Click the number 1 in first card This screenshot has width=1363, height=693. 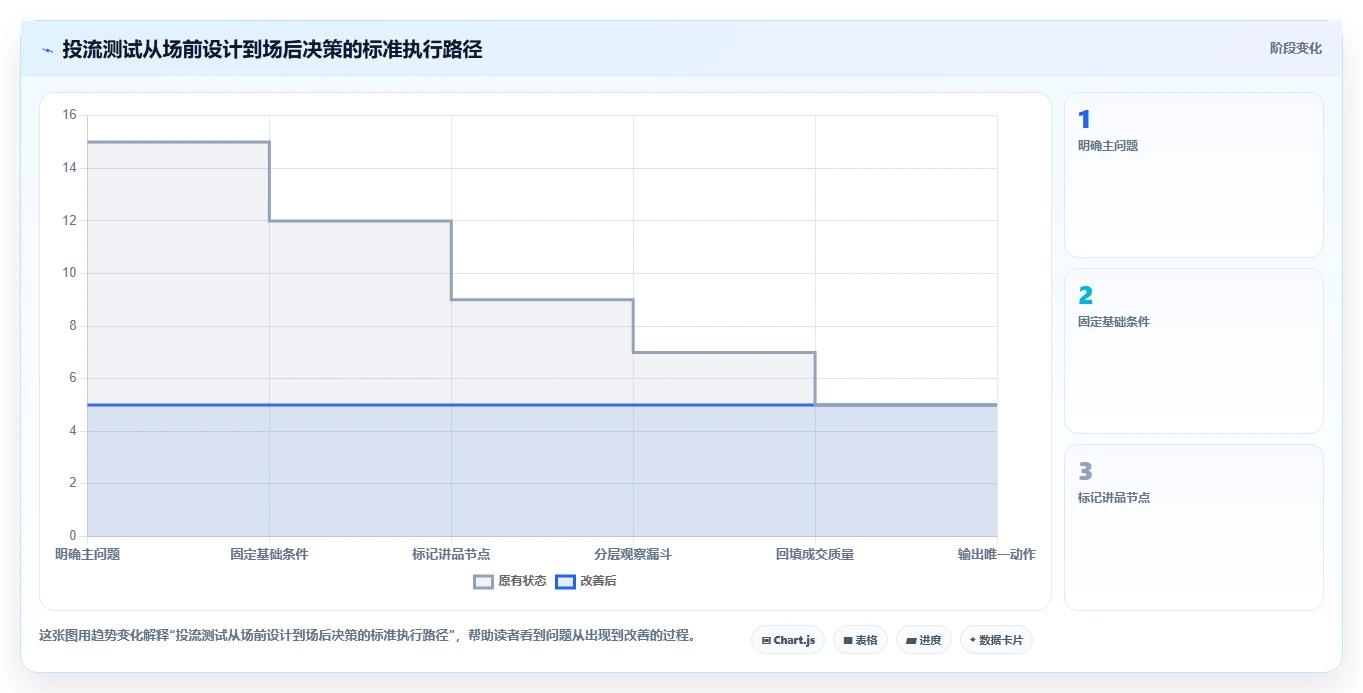point(1084,120)
